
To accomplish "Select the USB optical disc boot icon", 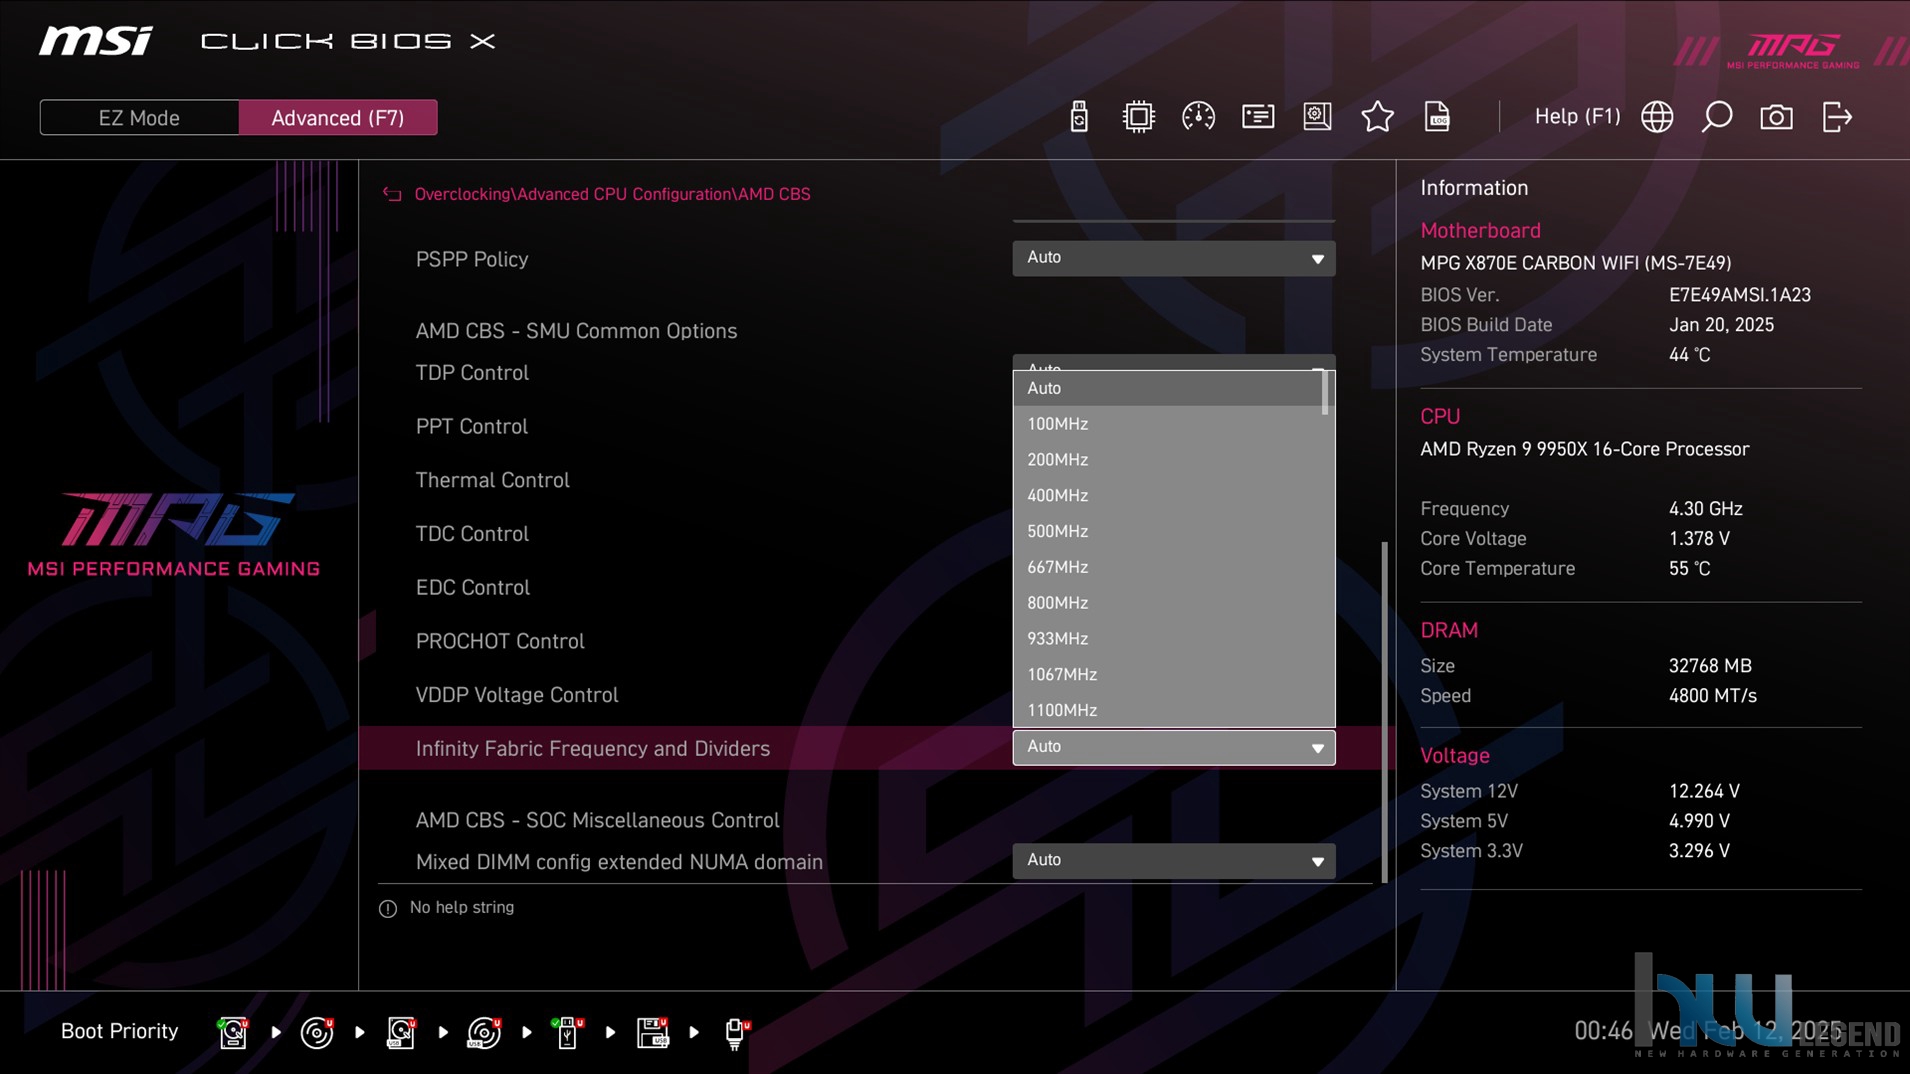I will [484, 1032].
